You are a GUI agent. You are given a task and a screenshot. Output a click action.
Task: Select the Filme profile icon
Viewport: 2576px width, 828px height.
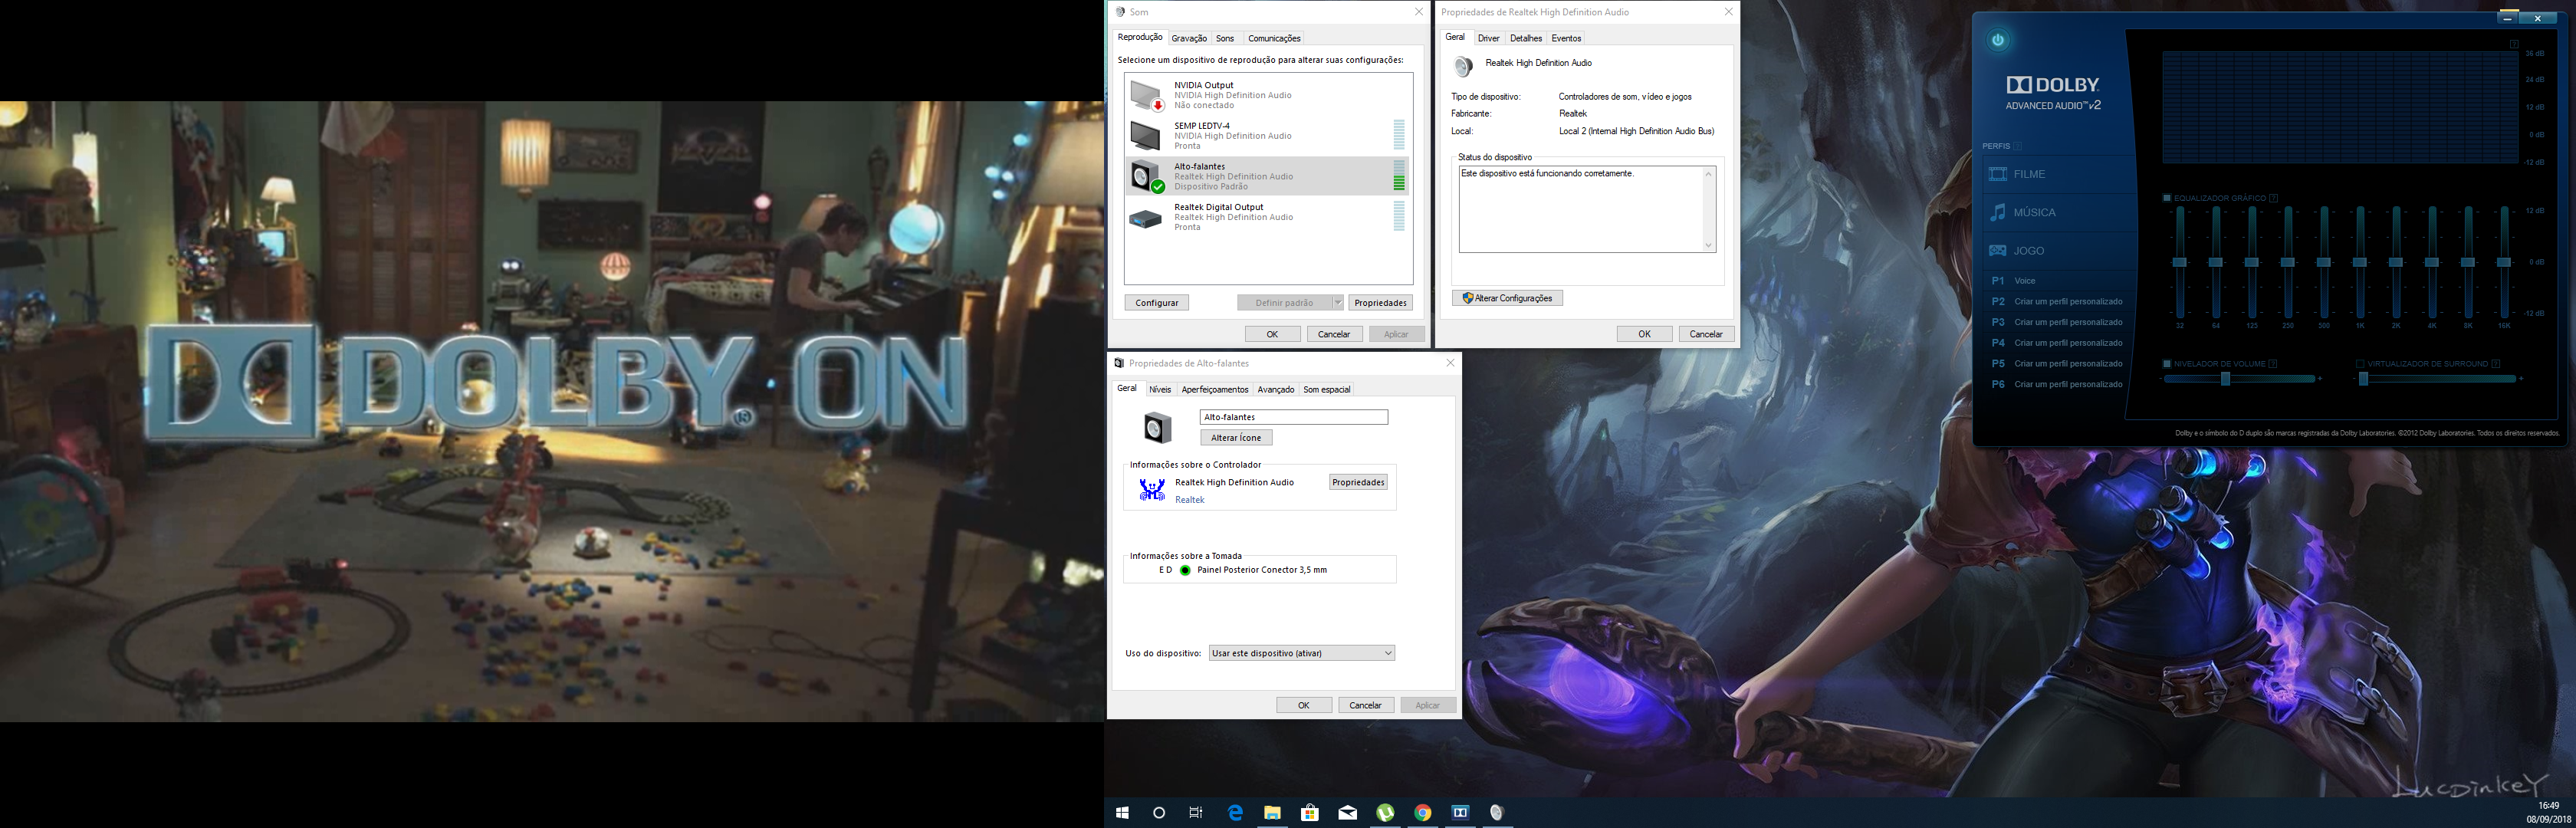[x=1998, y=174]
